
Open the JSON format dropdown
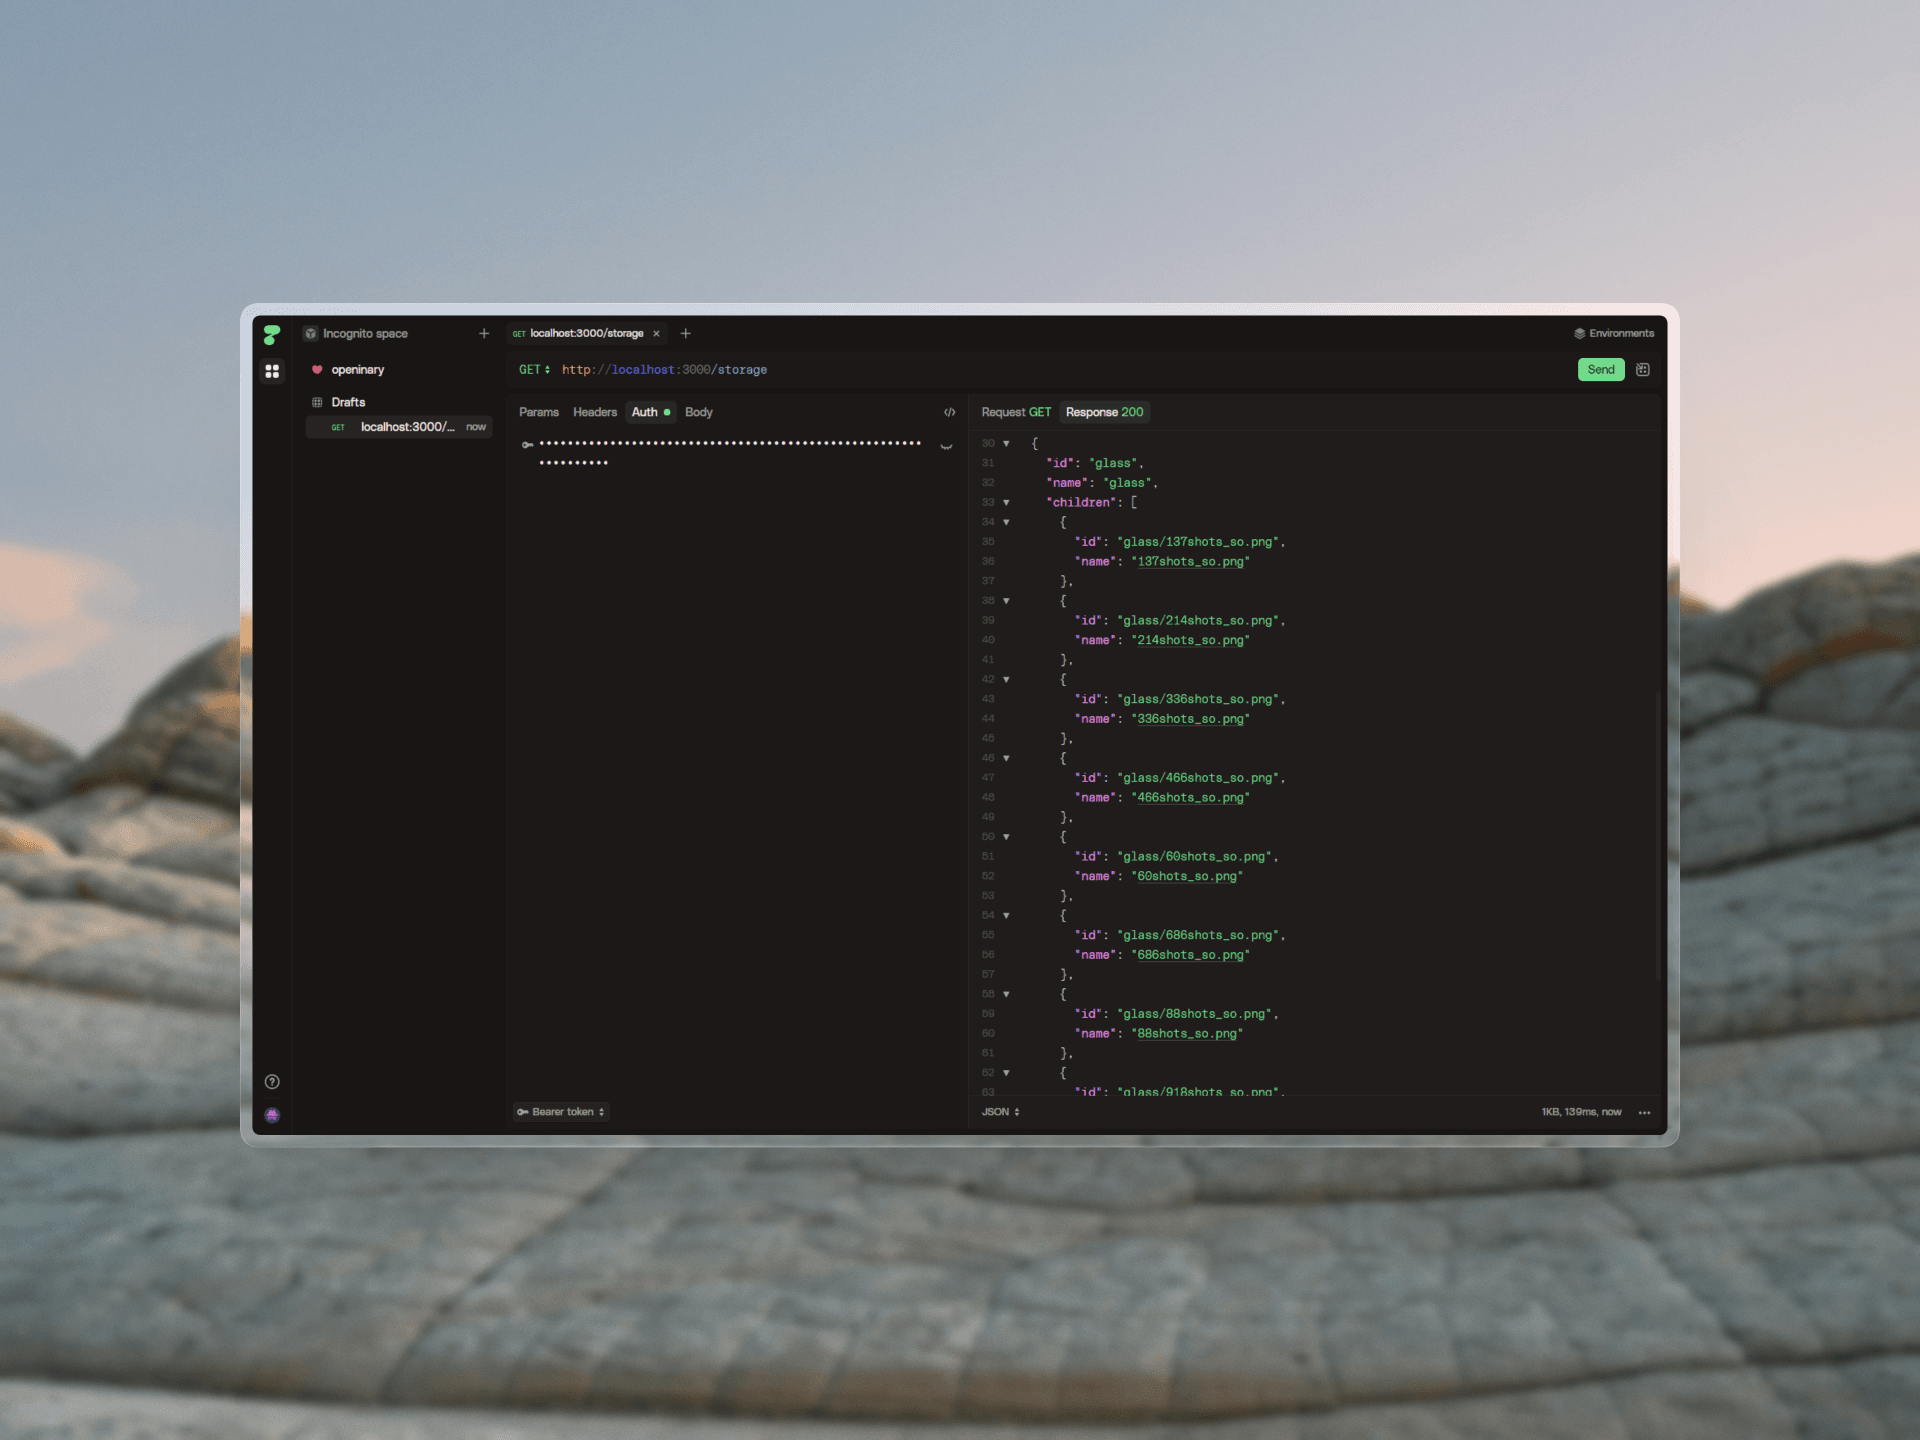pos(1000,1112)
